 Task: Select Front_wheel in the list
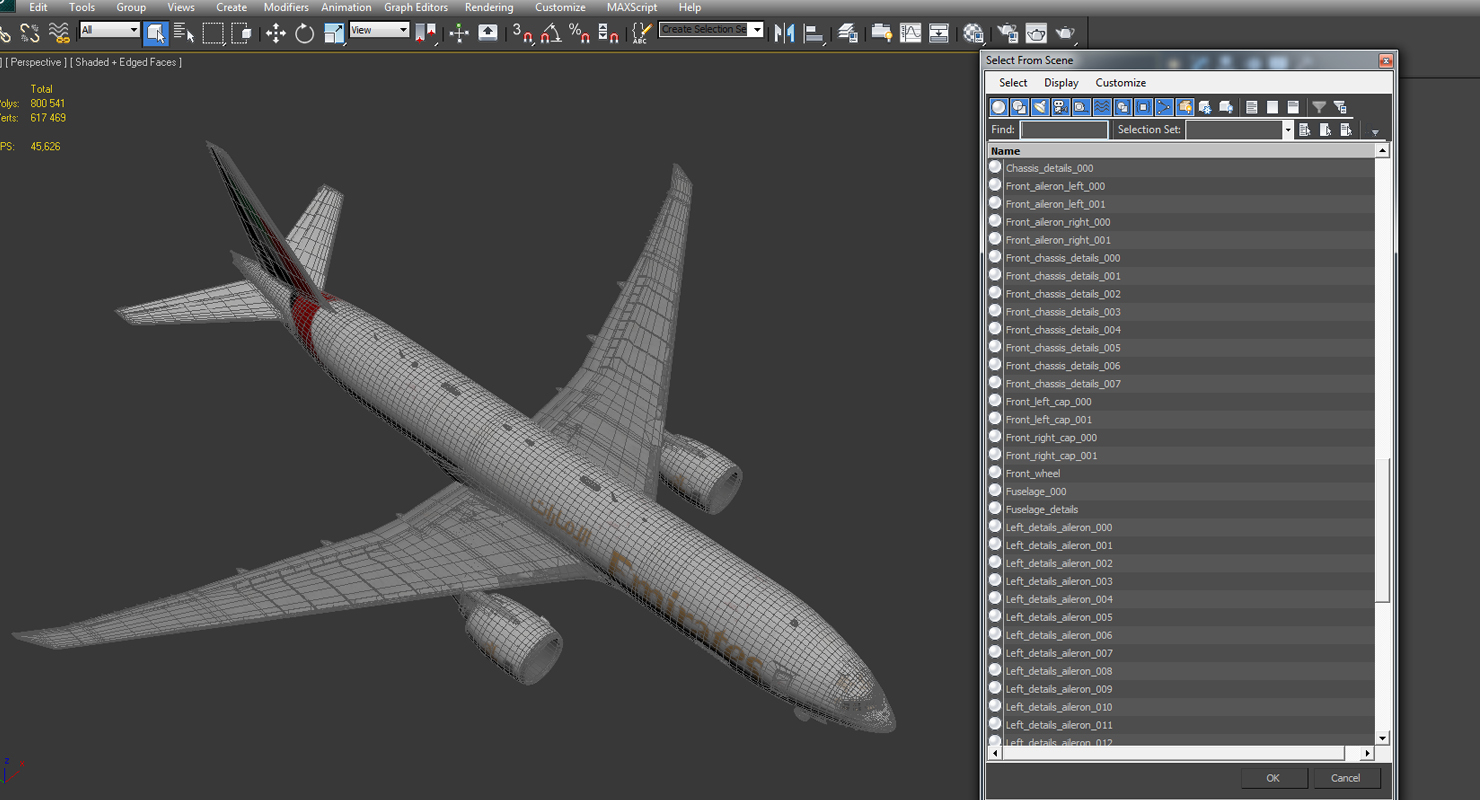click(1033, 474)
